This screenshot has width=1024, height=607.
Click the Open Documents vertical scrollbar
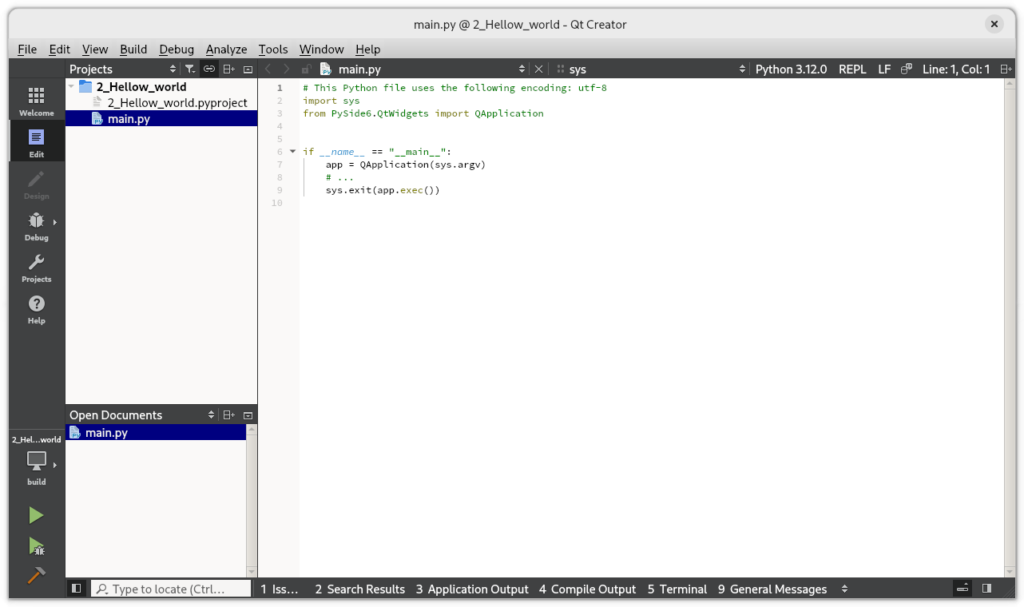pos(251,500)
